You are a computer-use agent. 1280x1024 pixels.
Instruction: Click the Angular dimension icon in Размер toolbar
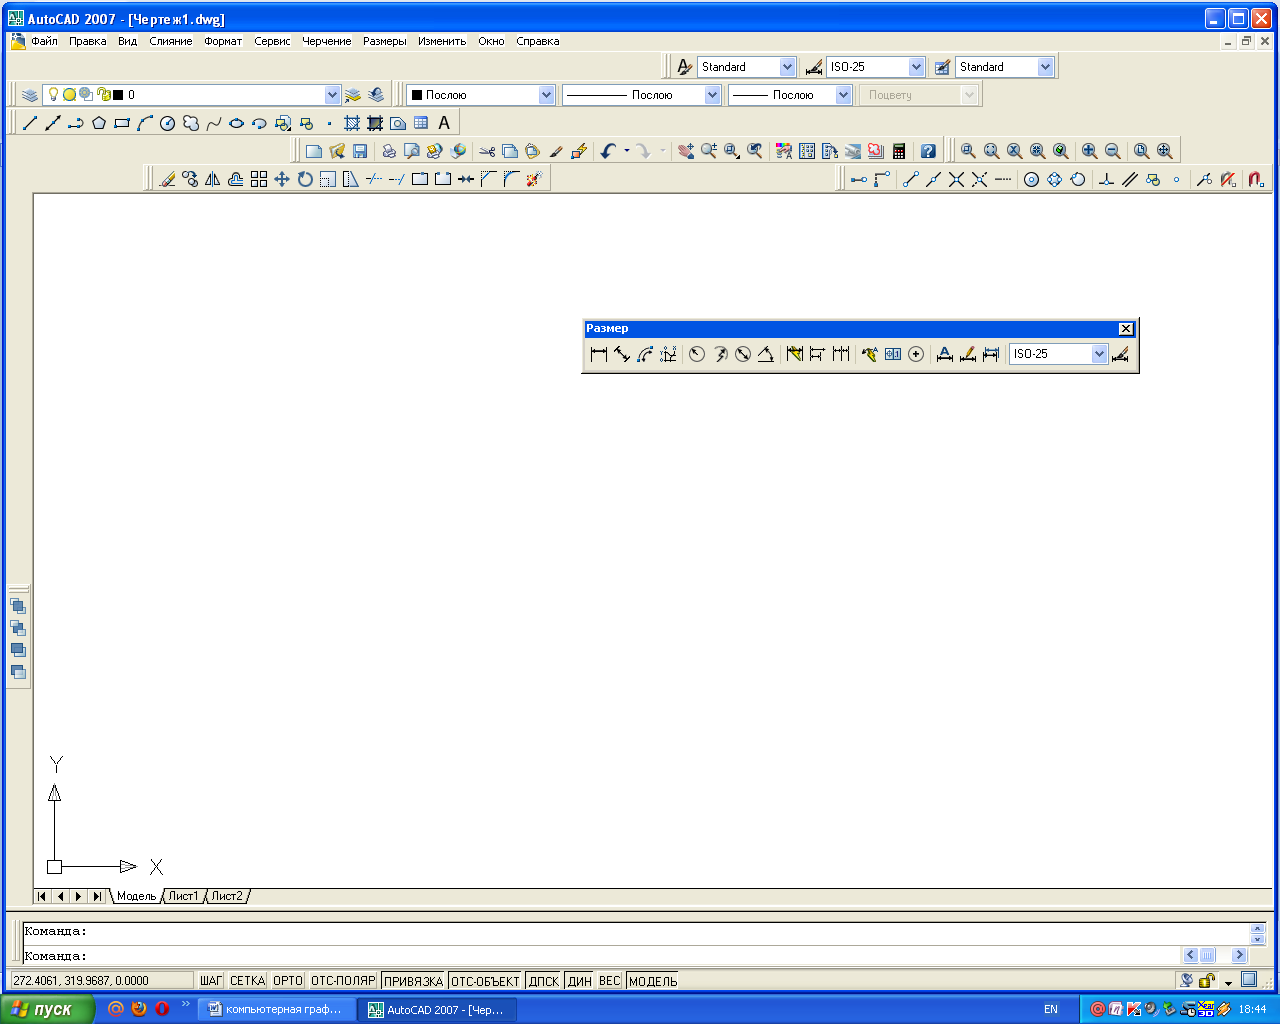(x=766, y=354)
